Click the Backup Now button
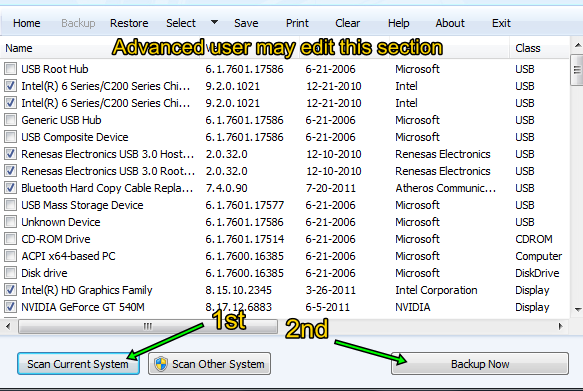 (x=480, y=363)
